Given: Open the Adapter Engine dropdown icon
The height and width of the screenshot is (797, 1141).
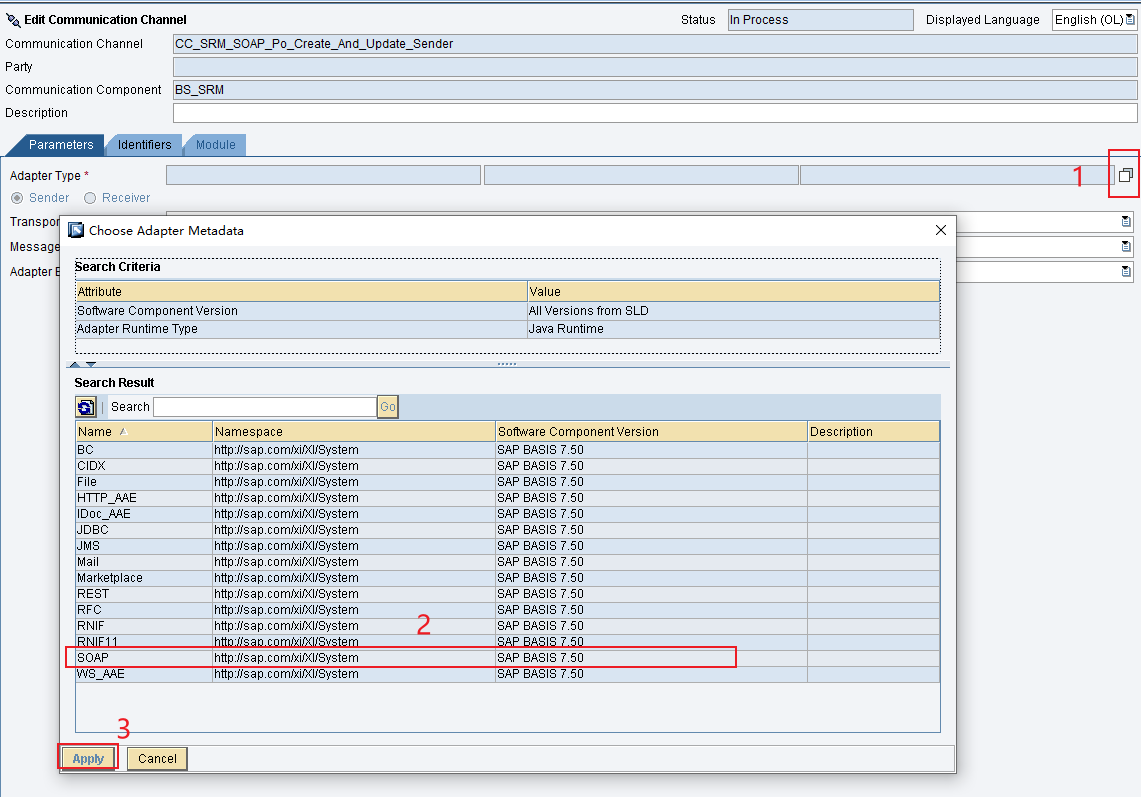Looking at the screenshot, I should point(1126,271).
